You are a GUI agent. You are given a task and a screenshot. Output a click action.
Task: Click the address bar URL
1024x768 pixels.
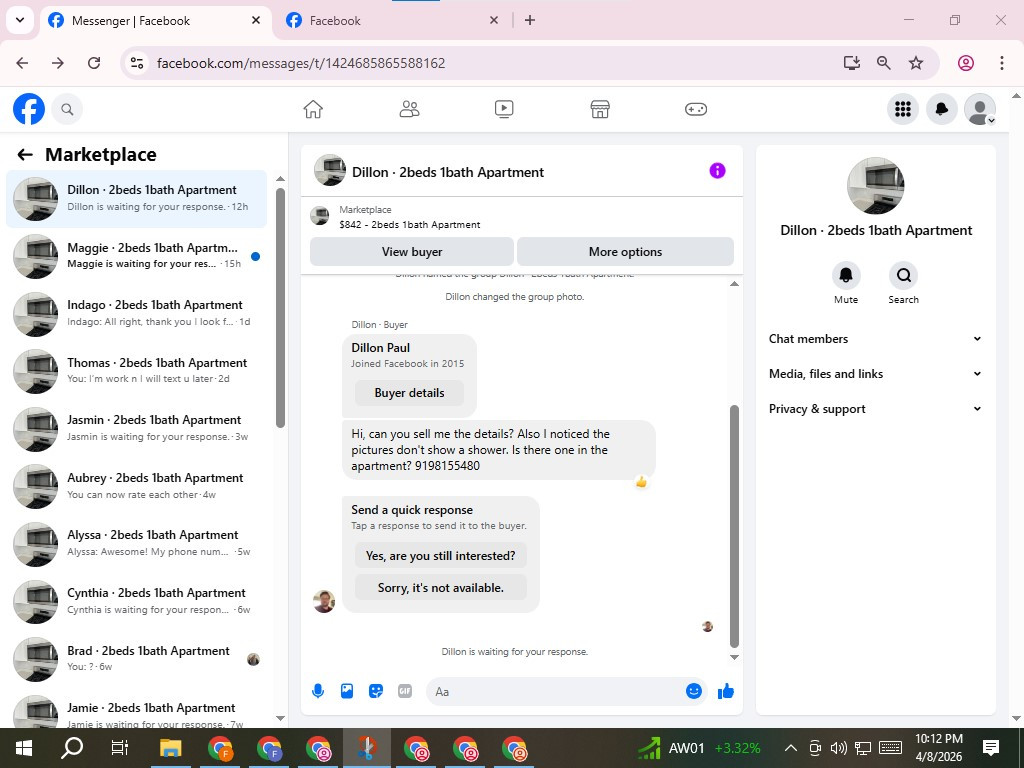pos(301,63)
